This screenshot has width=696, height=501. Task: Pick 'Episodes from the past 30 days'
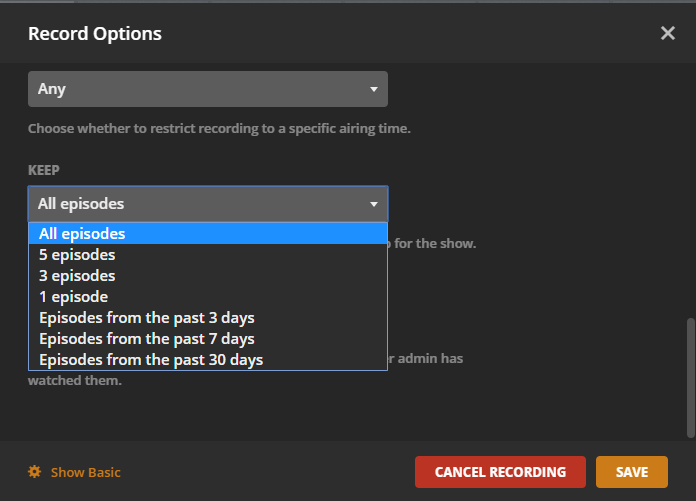151,360
